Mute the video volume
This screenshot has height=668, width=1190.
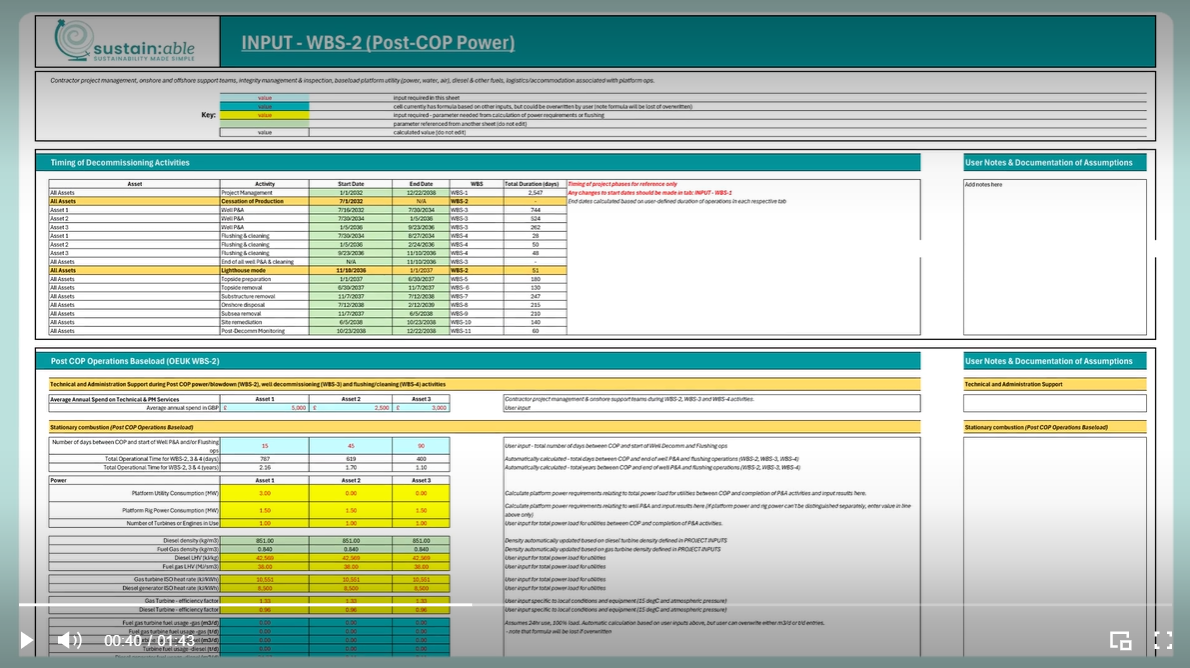69,641
